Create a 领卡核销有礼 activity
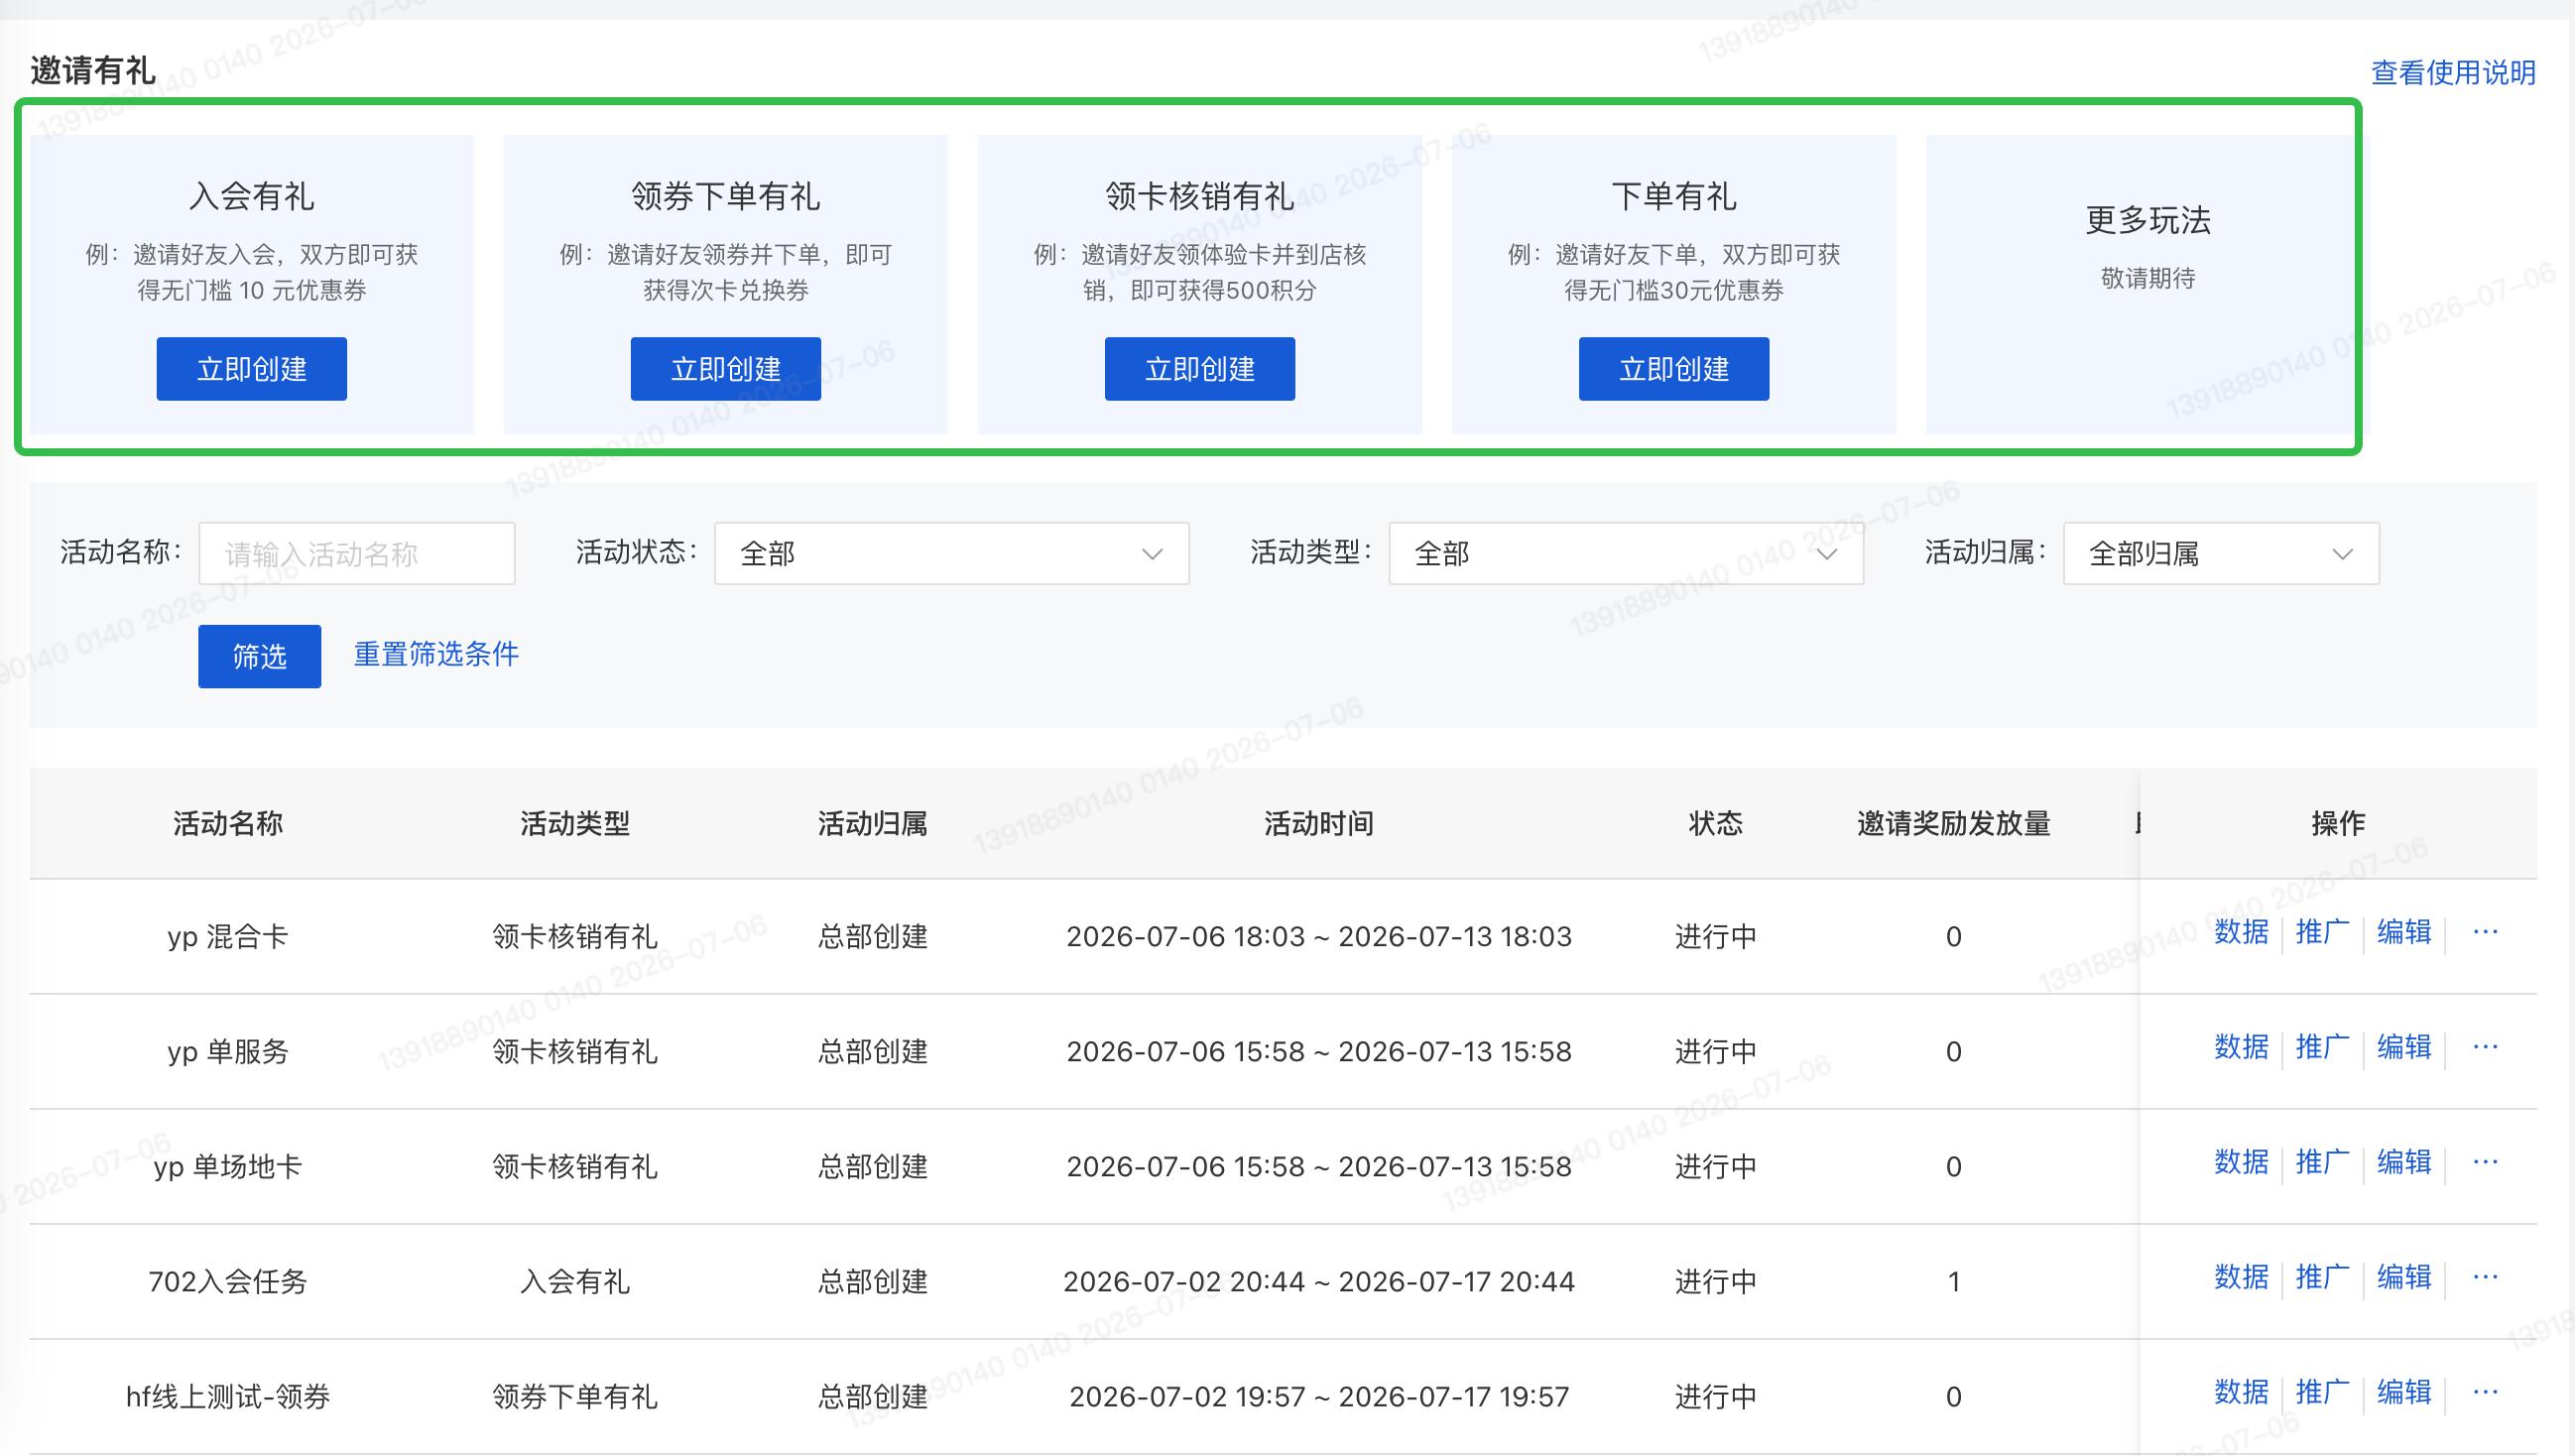The height and width of the screenshot is (1456, 2575). pyautogui.click(x=1200, y=369)
